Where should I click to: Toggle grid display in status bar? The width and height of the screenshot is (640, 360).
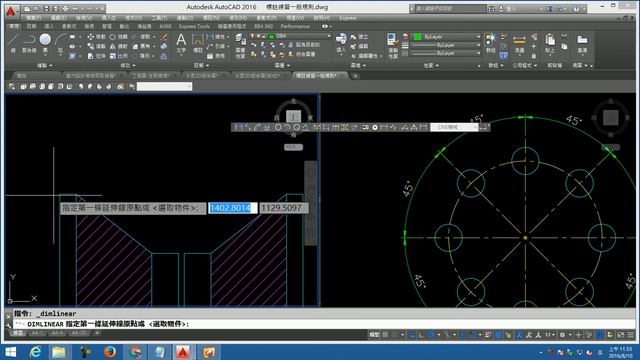pos(385,335)
